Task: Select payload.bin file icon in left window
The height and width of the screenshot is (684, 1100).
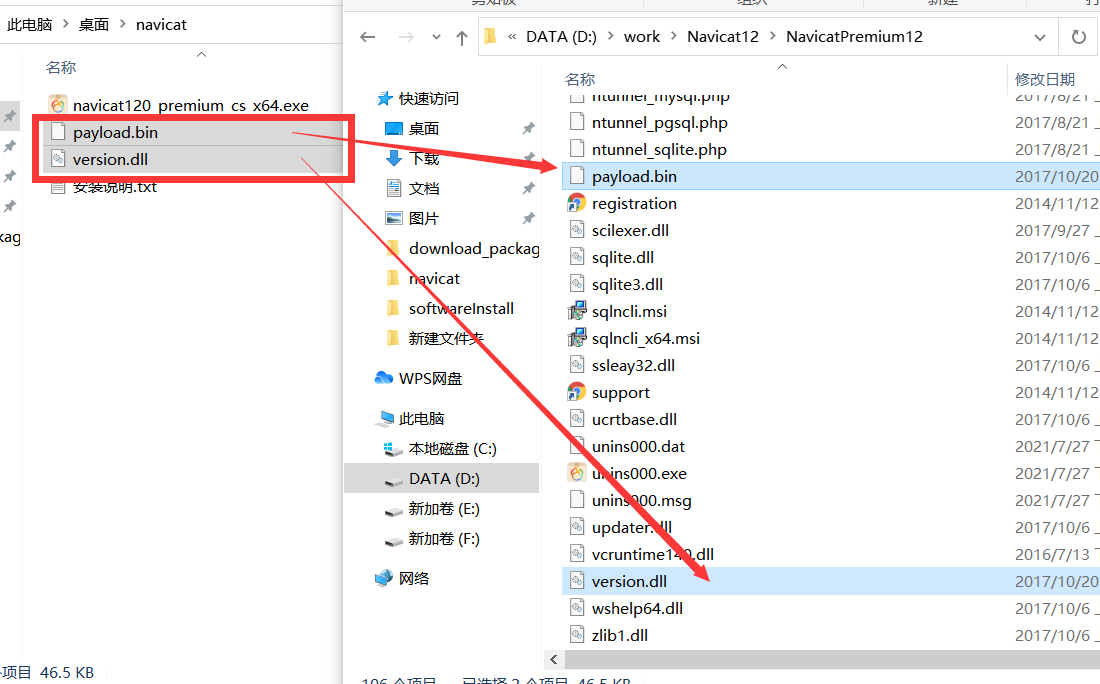Action: coord(58,132)
